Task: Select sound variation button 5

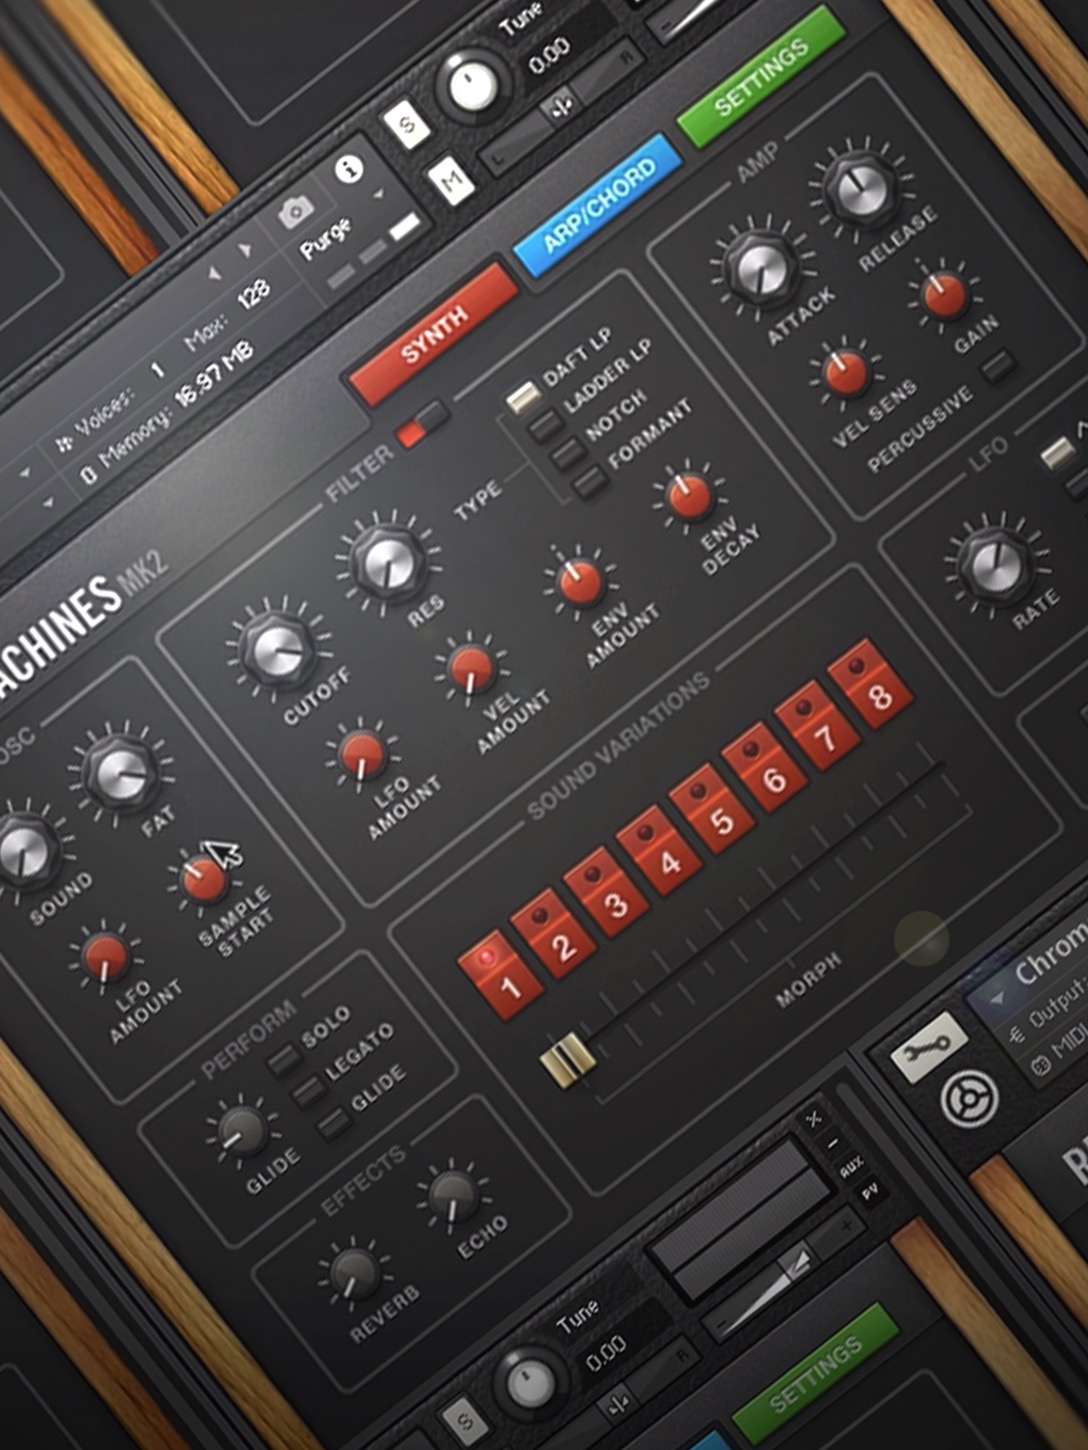Action: [712, 815]
